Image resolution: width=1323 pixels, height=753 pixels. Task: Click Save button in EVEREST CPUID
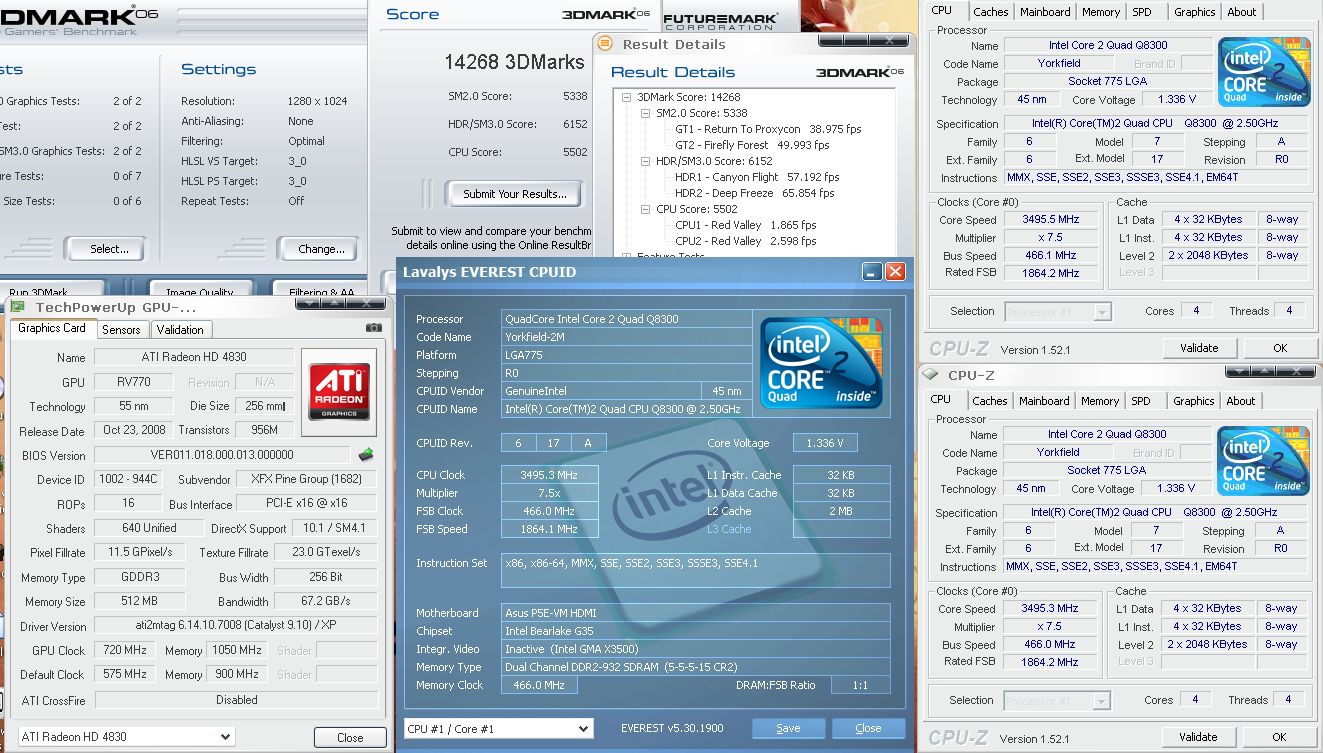click(788, 728)
